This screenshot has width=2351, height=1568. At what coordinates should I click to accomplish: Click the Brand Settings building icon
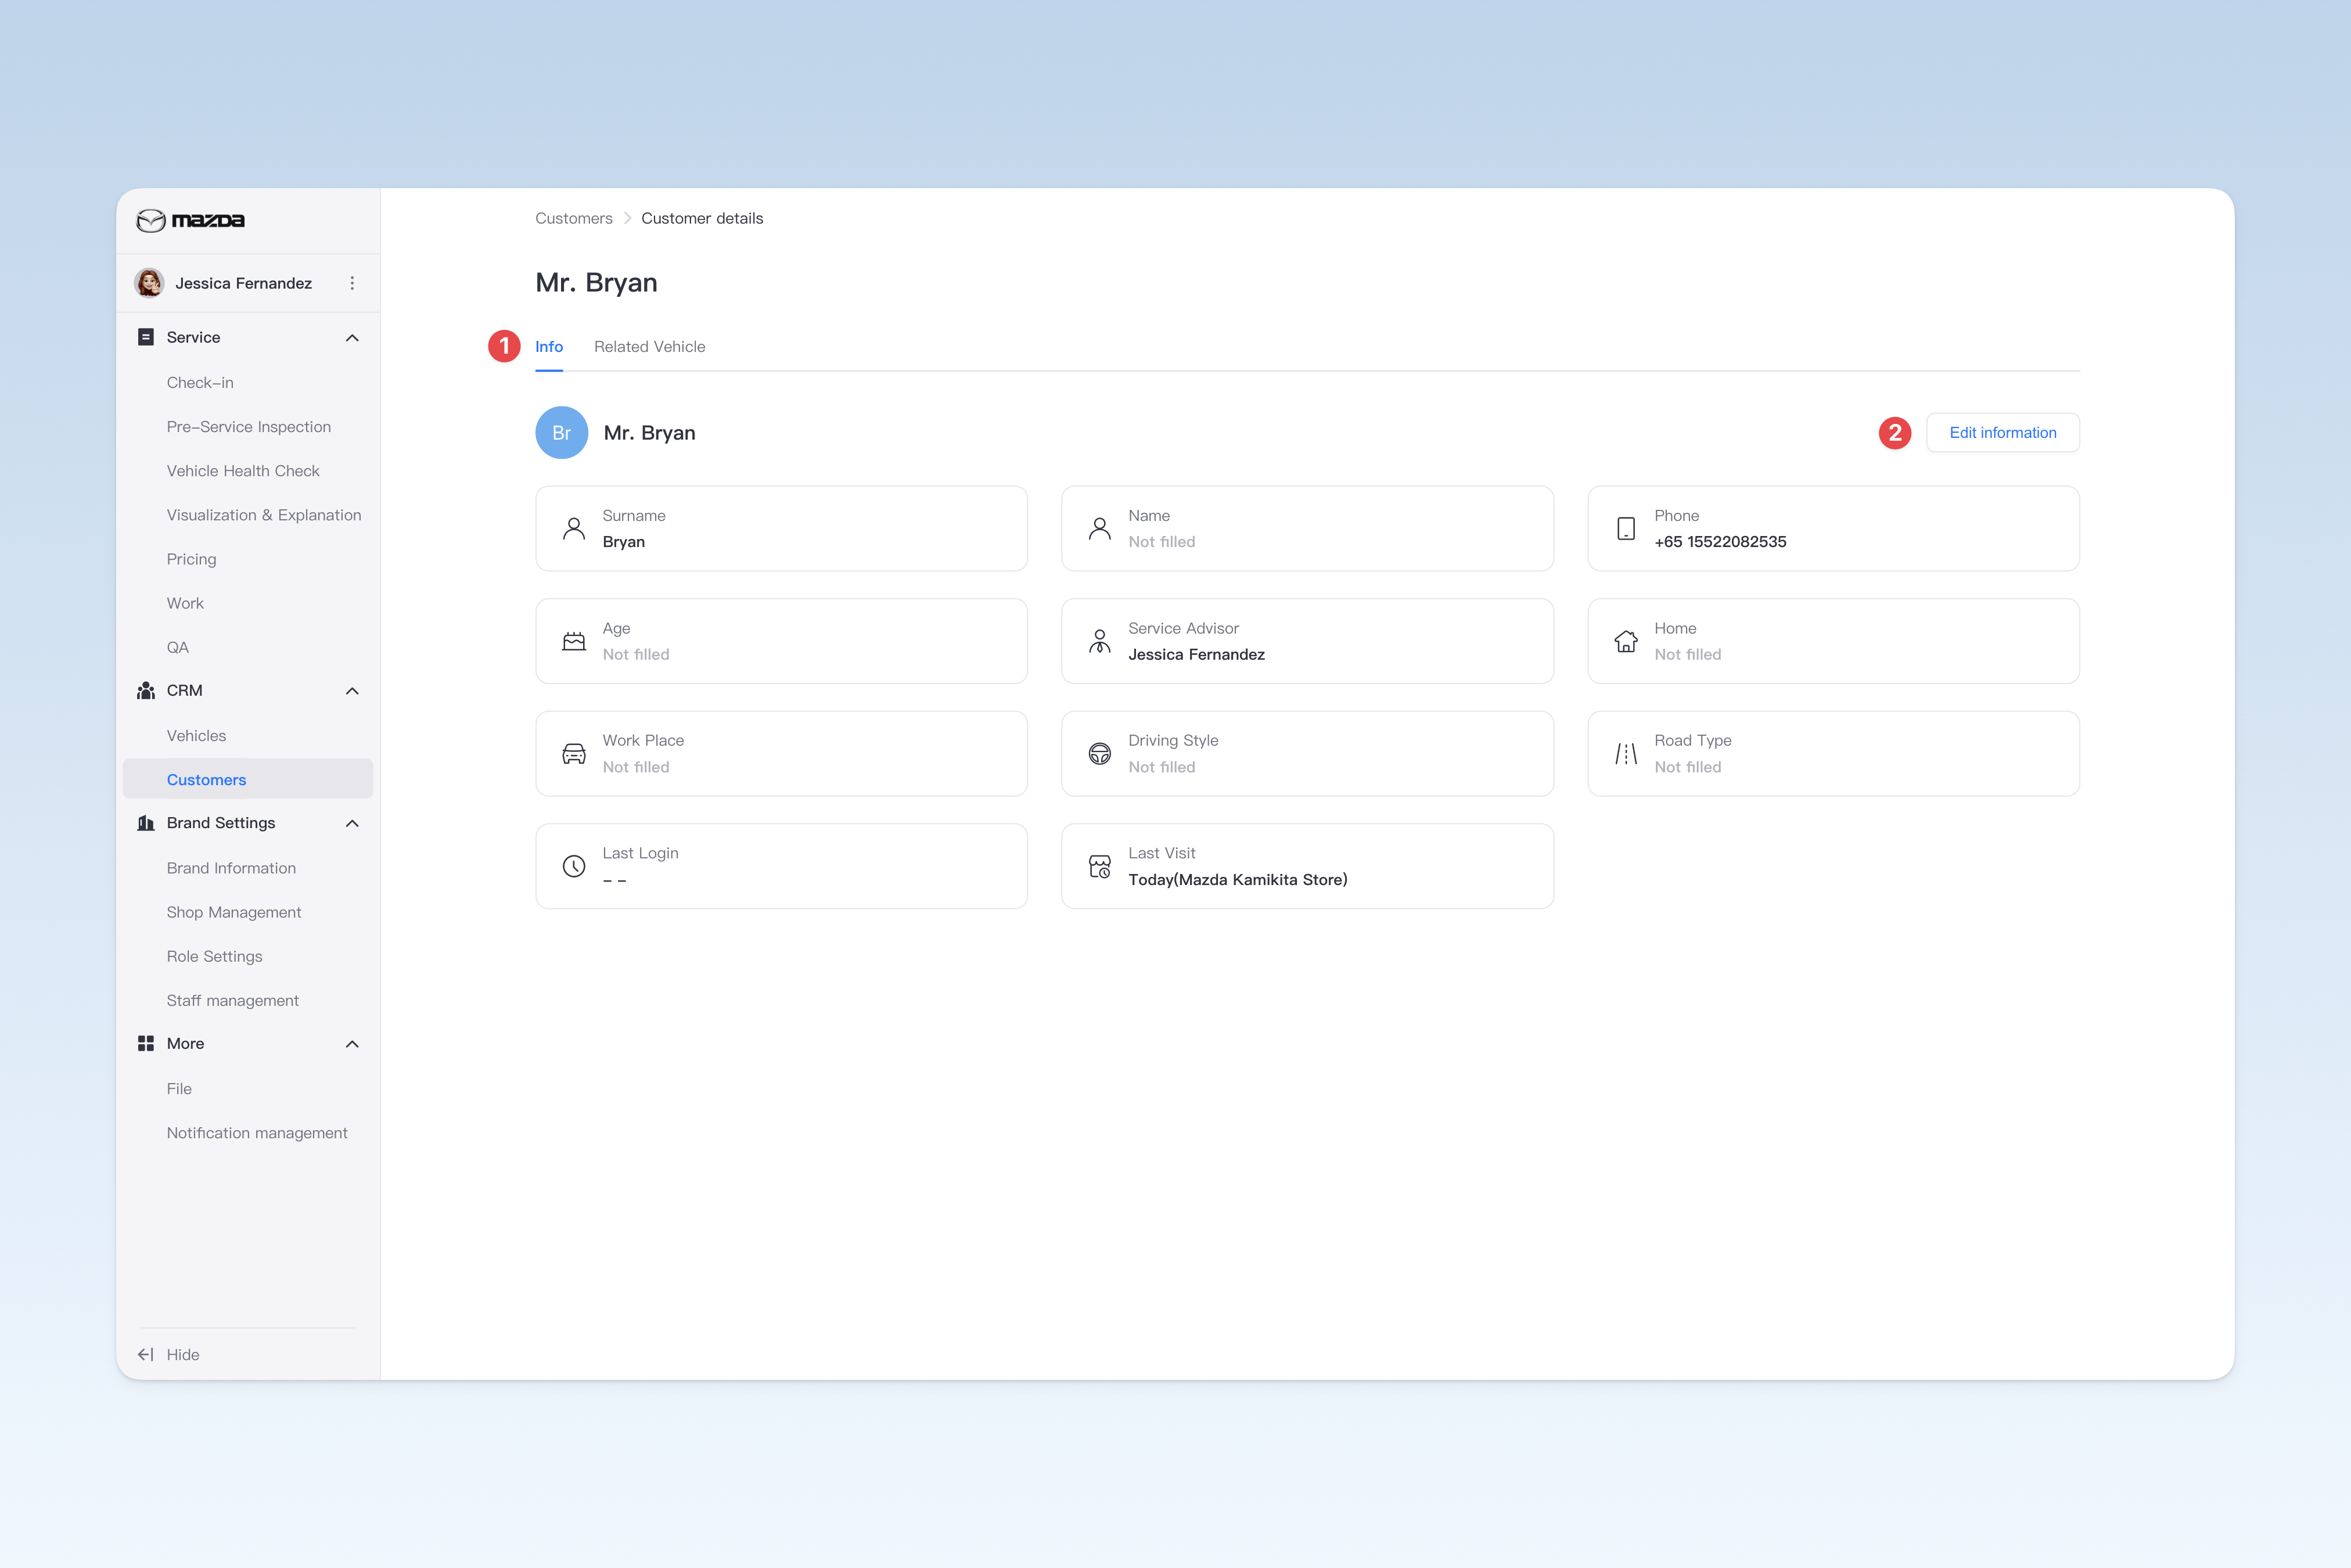146,823
